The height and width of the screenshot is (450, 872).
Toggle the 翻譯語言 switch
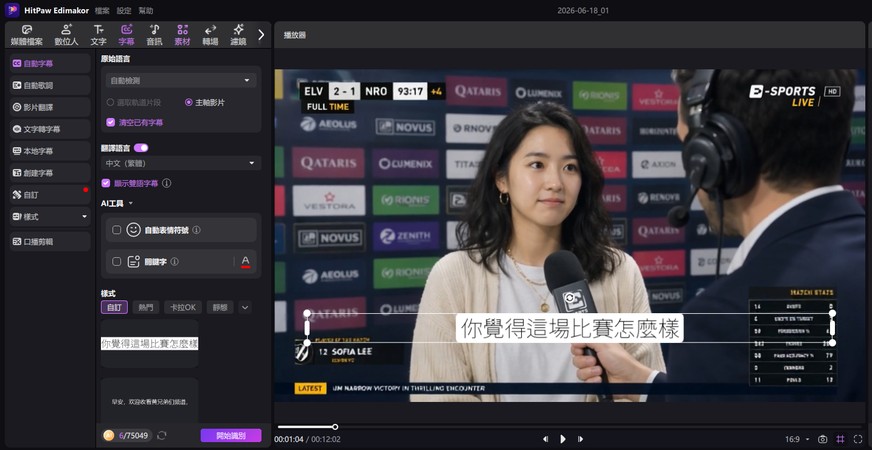141,148
